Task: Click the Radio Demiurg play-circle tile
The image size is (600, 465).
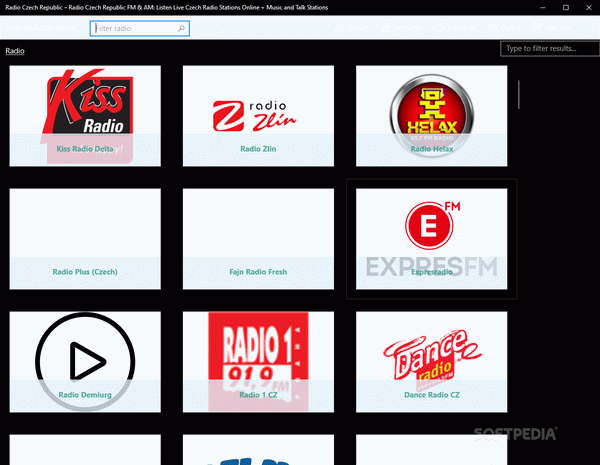Action: point(85,362)
